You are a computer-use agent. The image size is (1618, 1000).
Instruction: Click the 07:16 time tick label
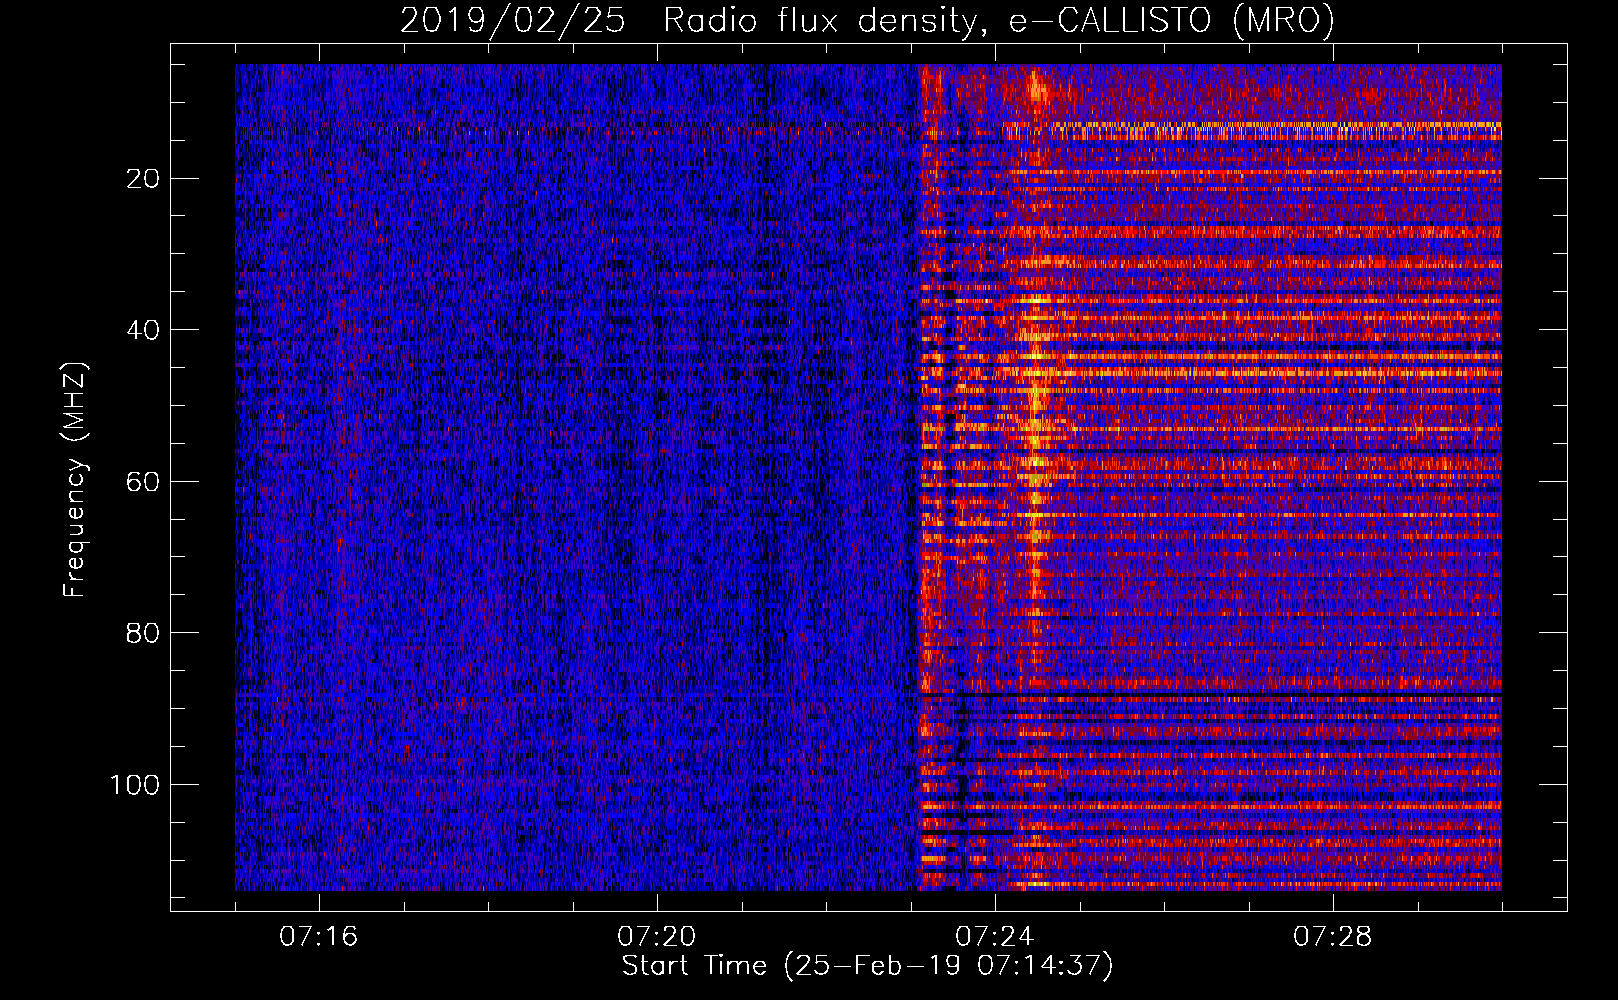318,937
